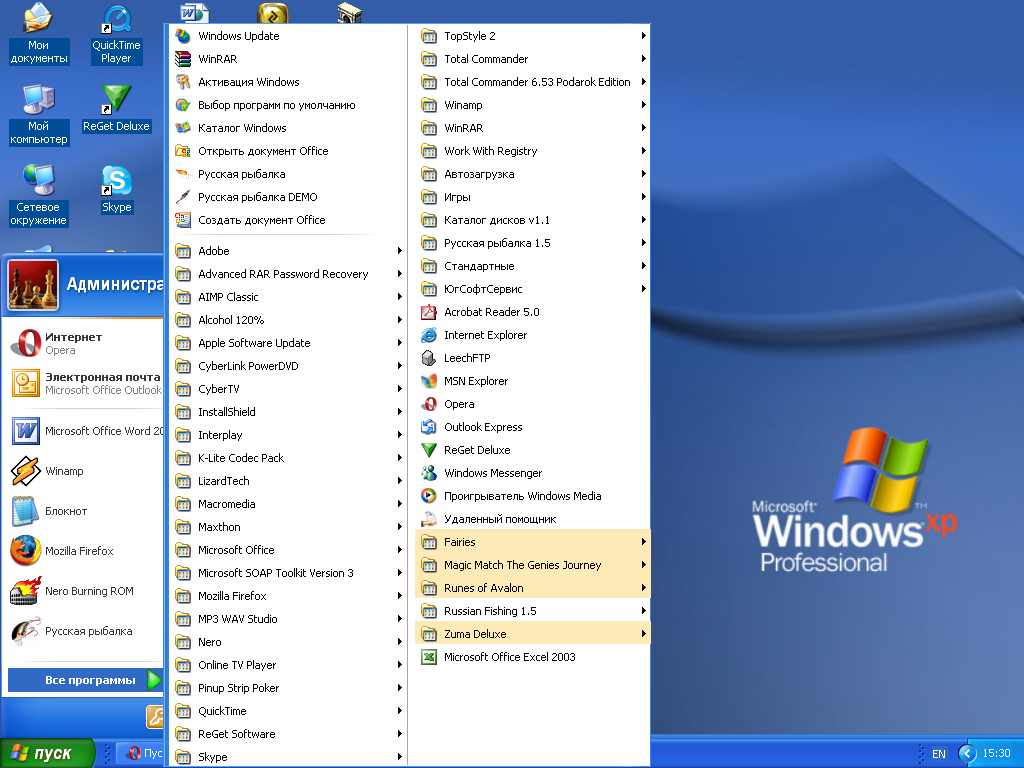This screenshot has height=768, width=1024.
Task: Open the Macromedia program group
Action: [x=287, y=504]
